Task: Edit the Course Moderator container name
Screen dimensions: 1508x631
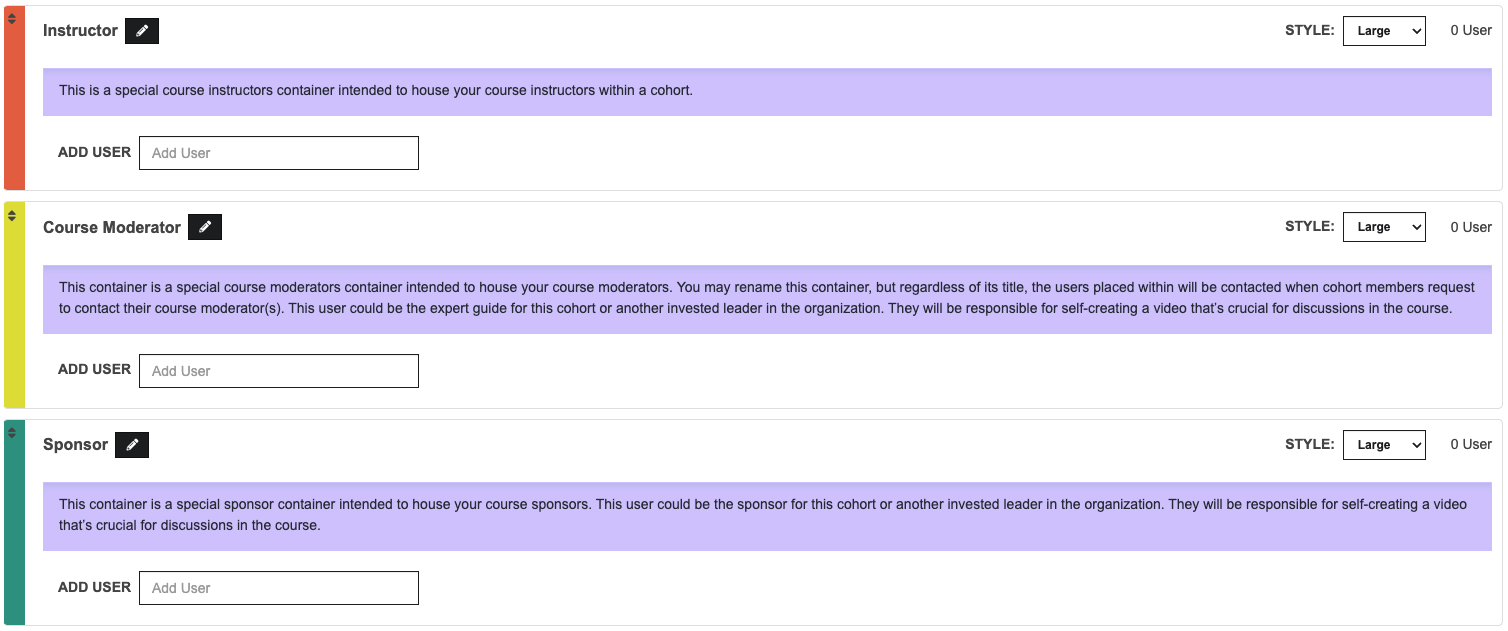Action: 205,227
